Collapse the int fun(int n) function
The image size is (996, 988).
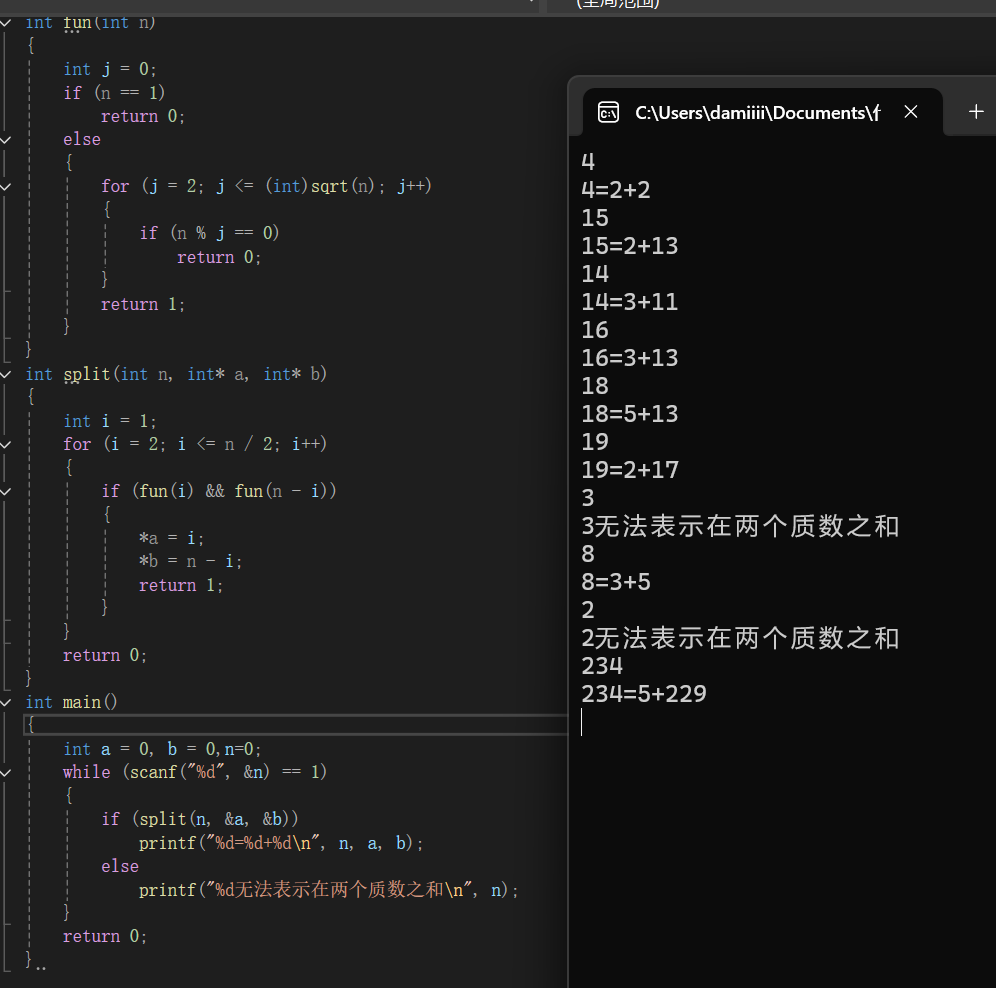[x=6, y=23]
